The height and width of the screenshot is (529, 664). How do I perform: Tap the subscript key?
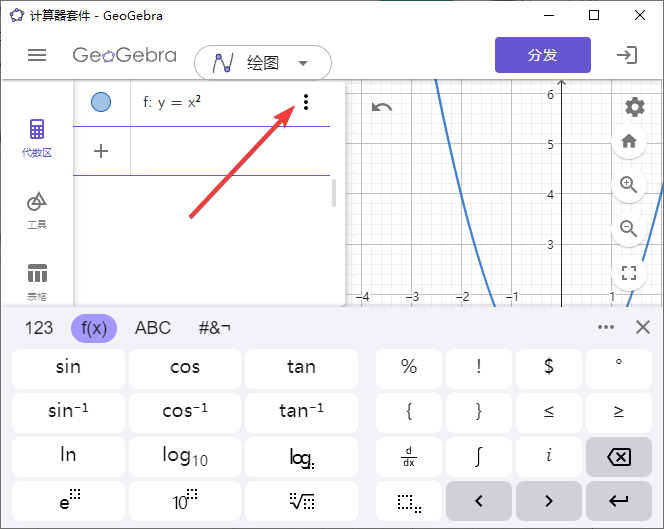point(409,500)
